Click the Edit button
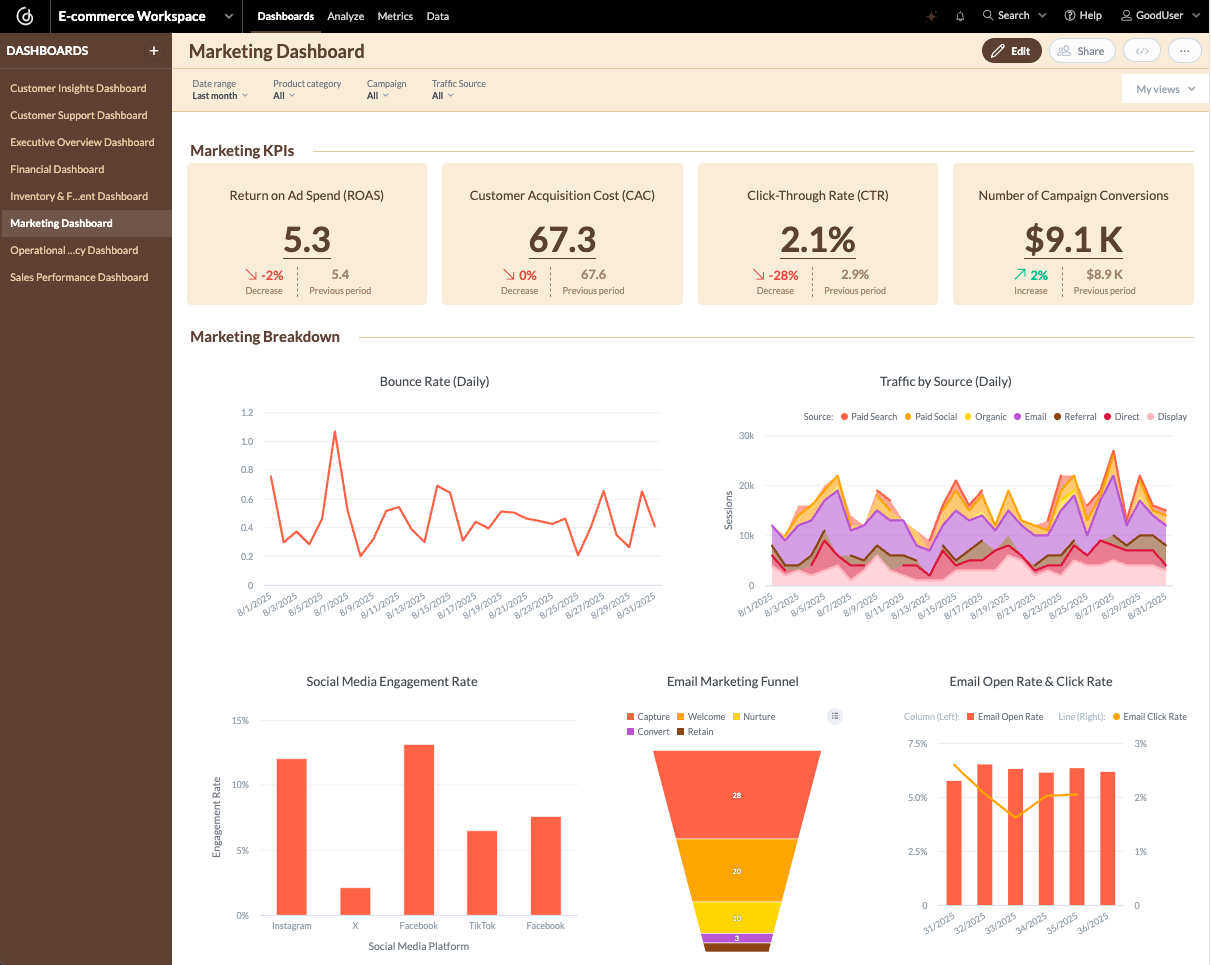 click(x=1011, y=49)
